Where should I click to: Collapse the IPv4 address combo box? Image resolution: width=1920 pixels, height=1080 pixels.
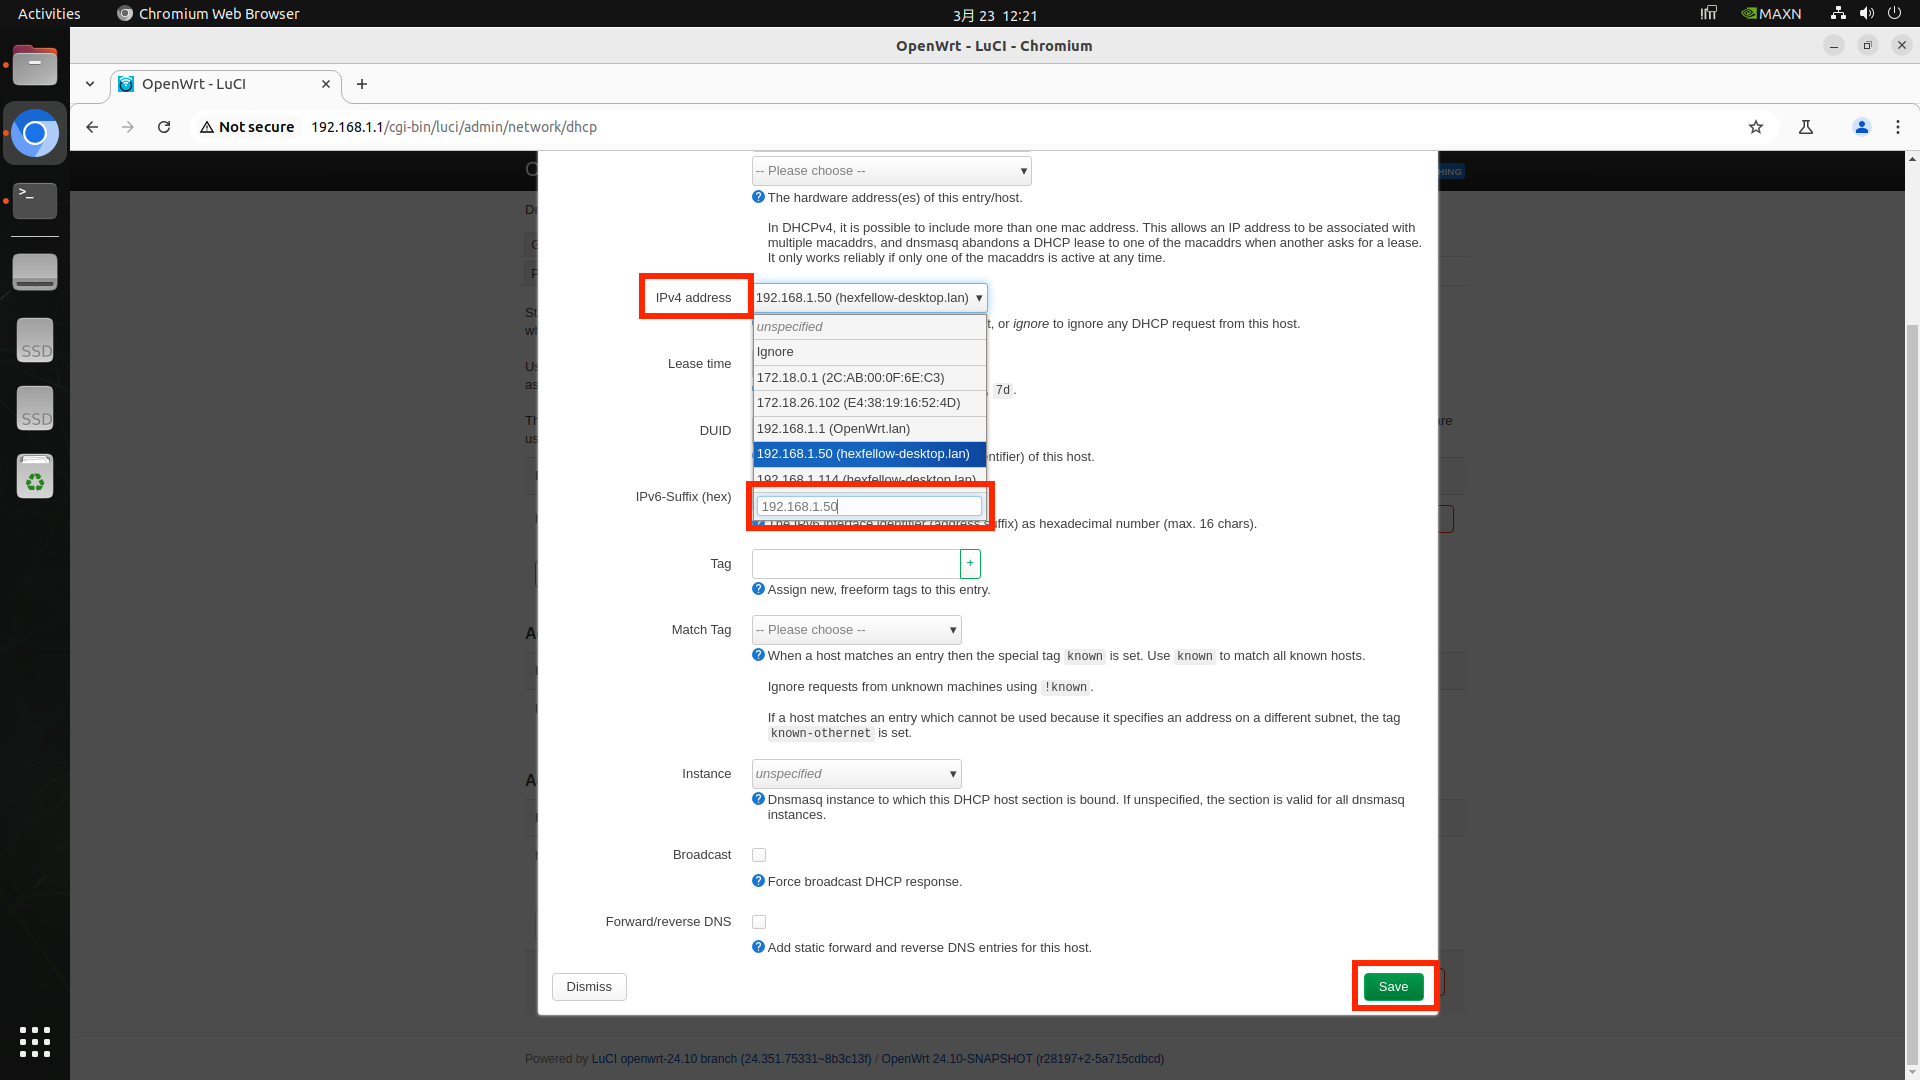[x=978, y=298]
